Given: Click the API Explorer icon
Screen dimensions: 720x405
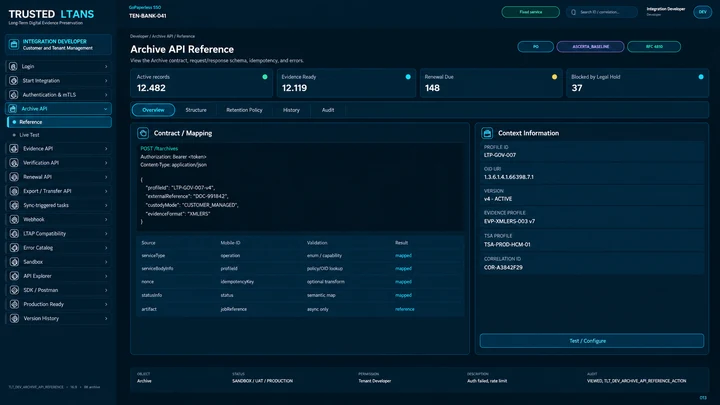Looking at the screenshot, I should [14, 276].
